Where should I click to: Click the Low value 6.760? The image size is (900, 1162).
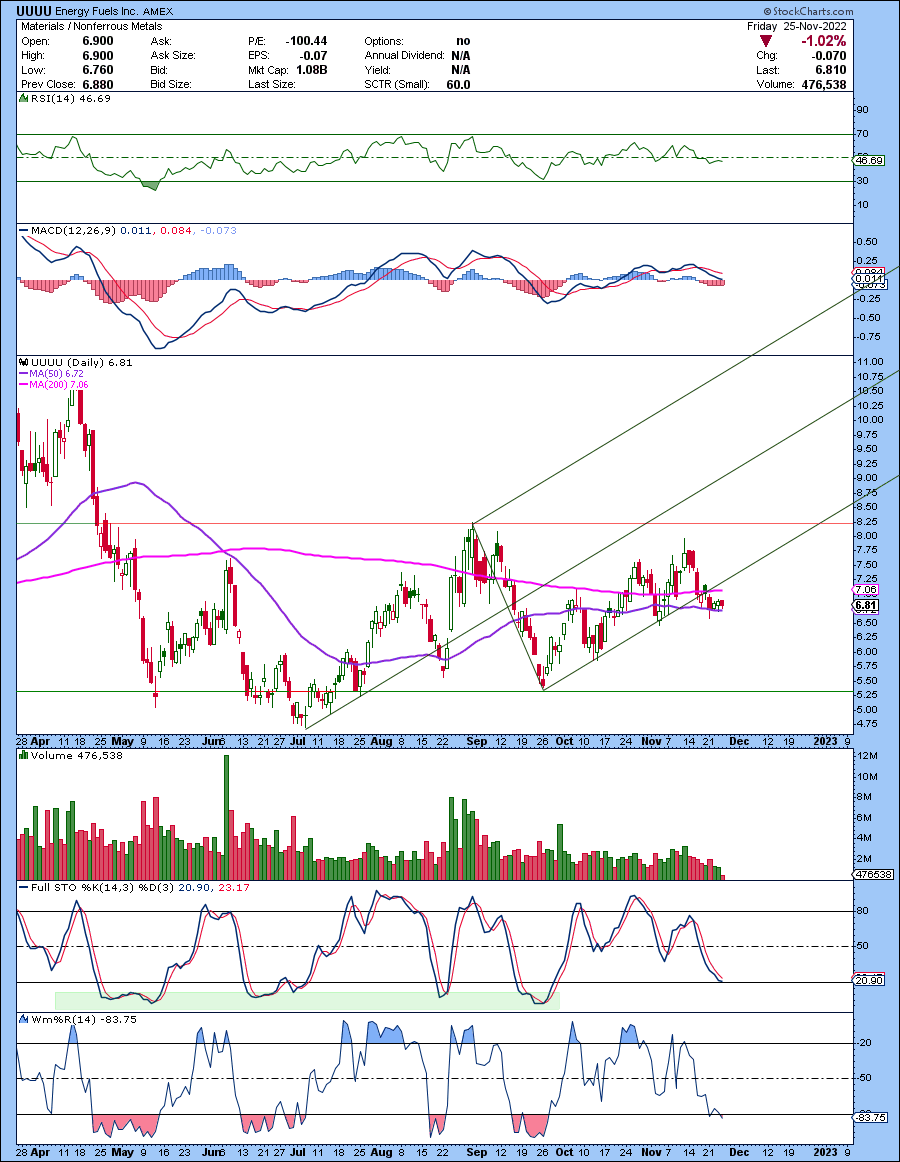coord(98,70)
